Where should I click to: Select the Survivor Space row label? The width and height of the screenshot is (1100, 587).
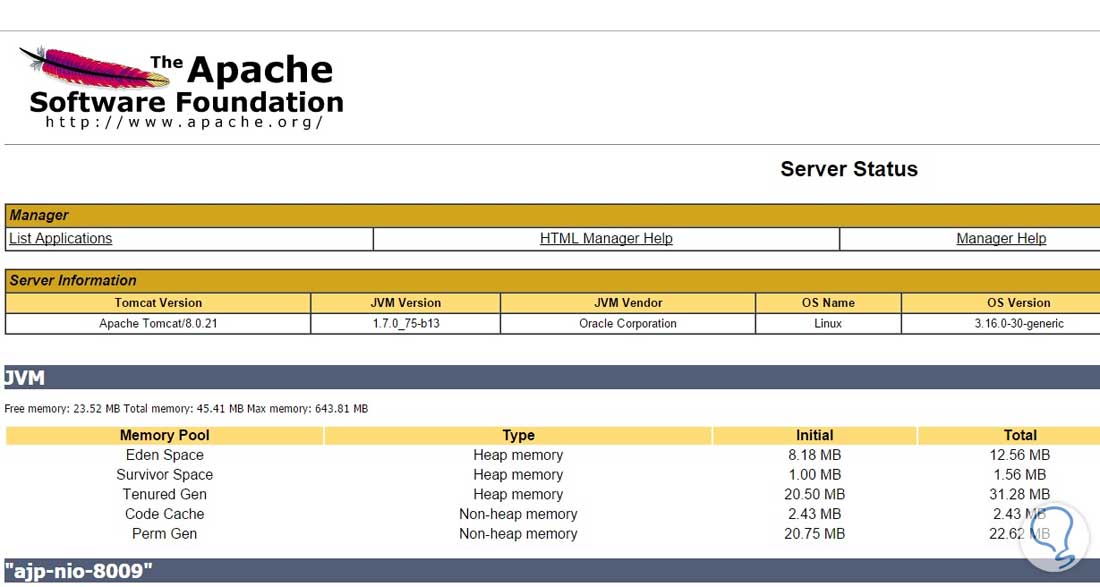pyautogui.click(x=164, y=475)
